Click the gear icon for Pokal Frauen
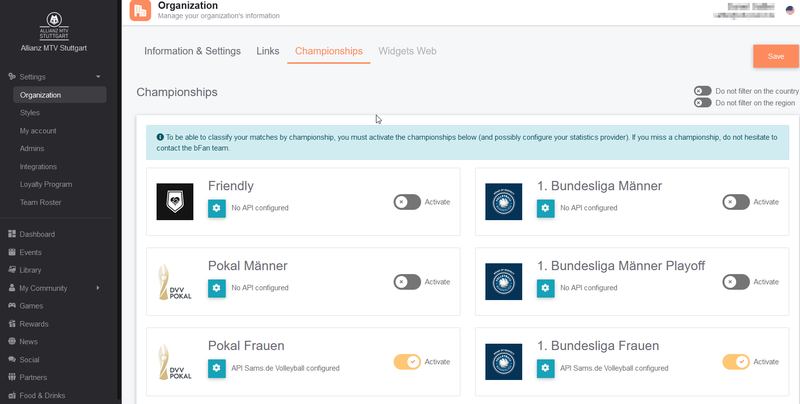Screen dimensions: 800x404 pos(217,368)
